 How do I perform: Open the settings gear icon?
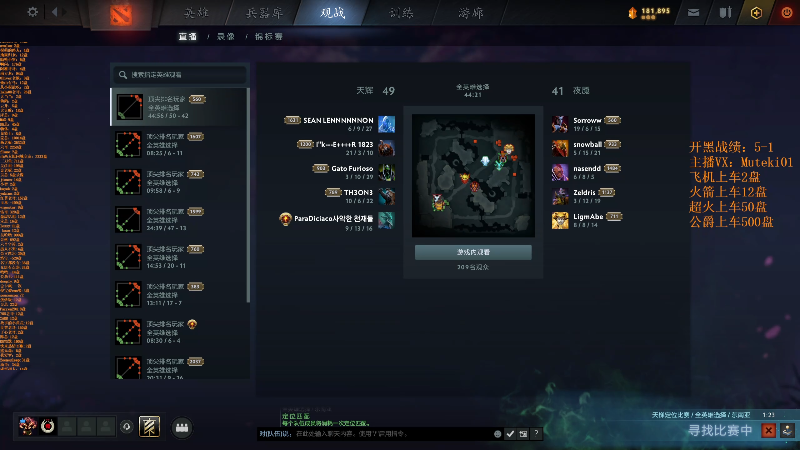tap(33, 11)
